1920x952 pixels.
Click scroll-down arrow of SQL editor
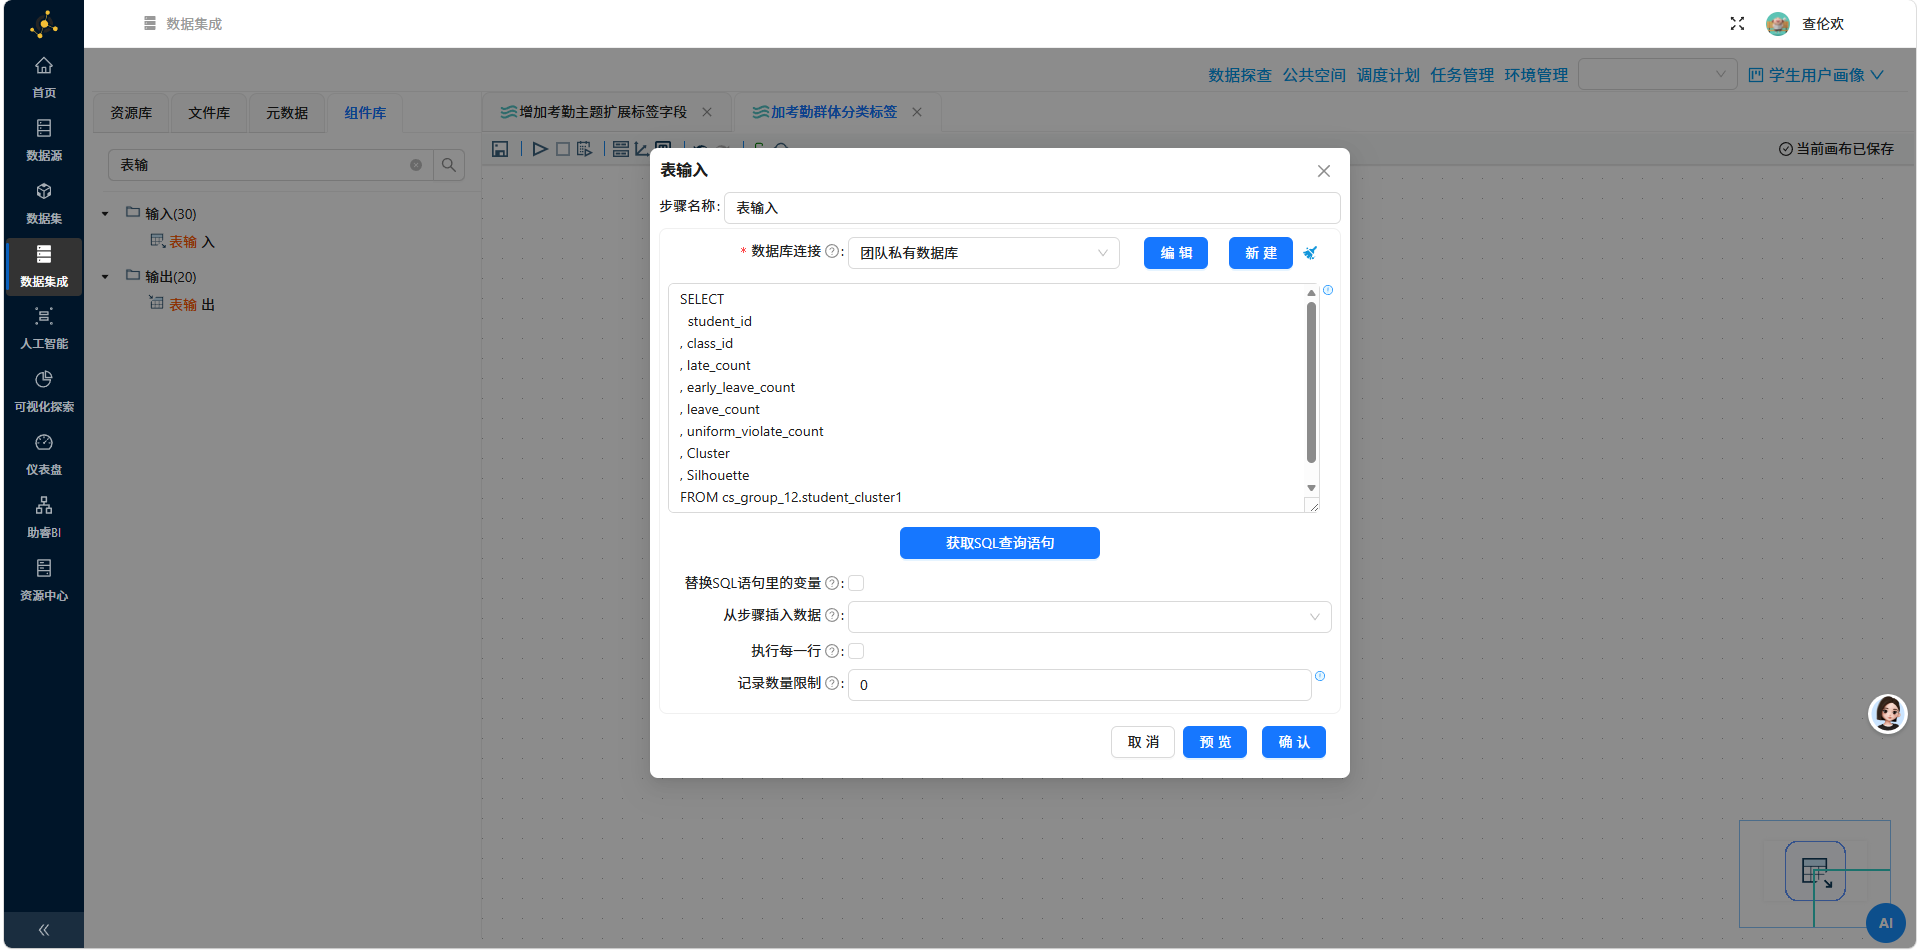pyautogui.click(x=1311, y=488)
